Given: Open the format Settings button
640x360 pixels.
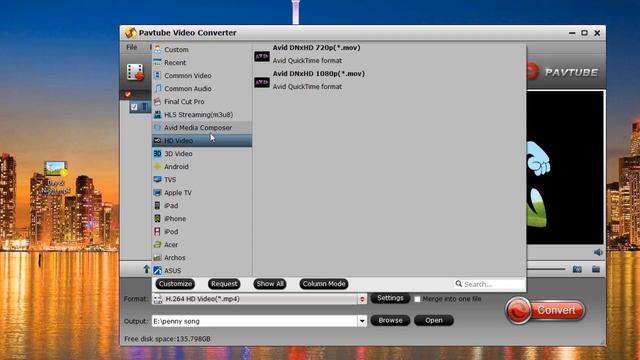Looking at the screenshot, I should tap(390, 298).
